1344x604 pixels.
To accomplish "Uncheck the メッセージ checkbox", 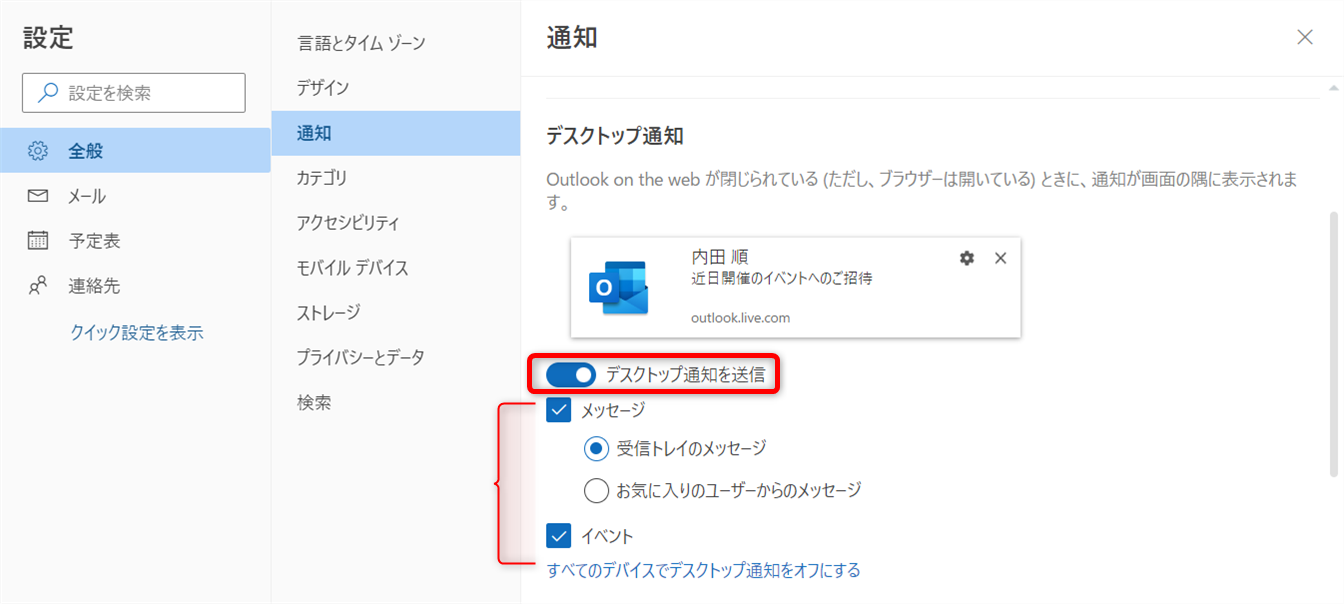I will click(559, 410).
